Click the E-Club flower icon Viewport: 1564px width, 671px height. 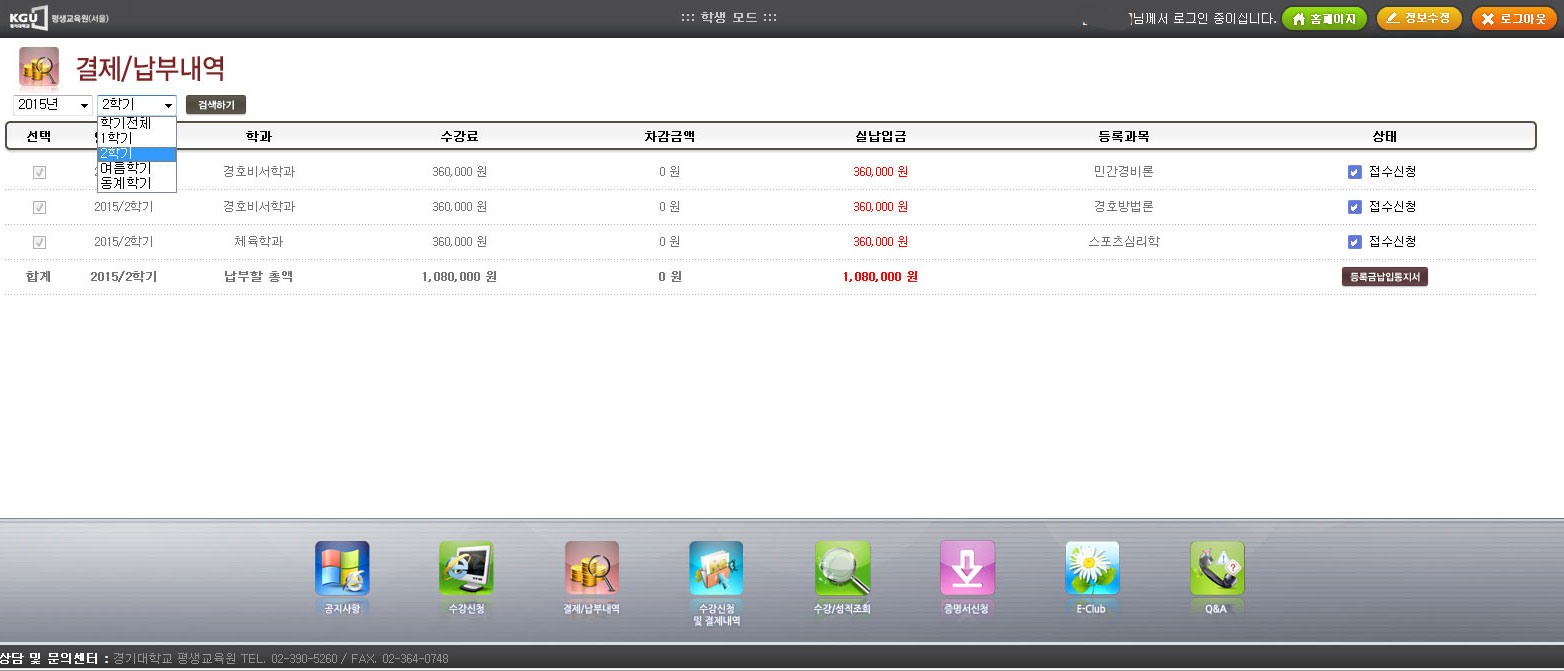1092,568
